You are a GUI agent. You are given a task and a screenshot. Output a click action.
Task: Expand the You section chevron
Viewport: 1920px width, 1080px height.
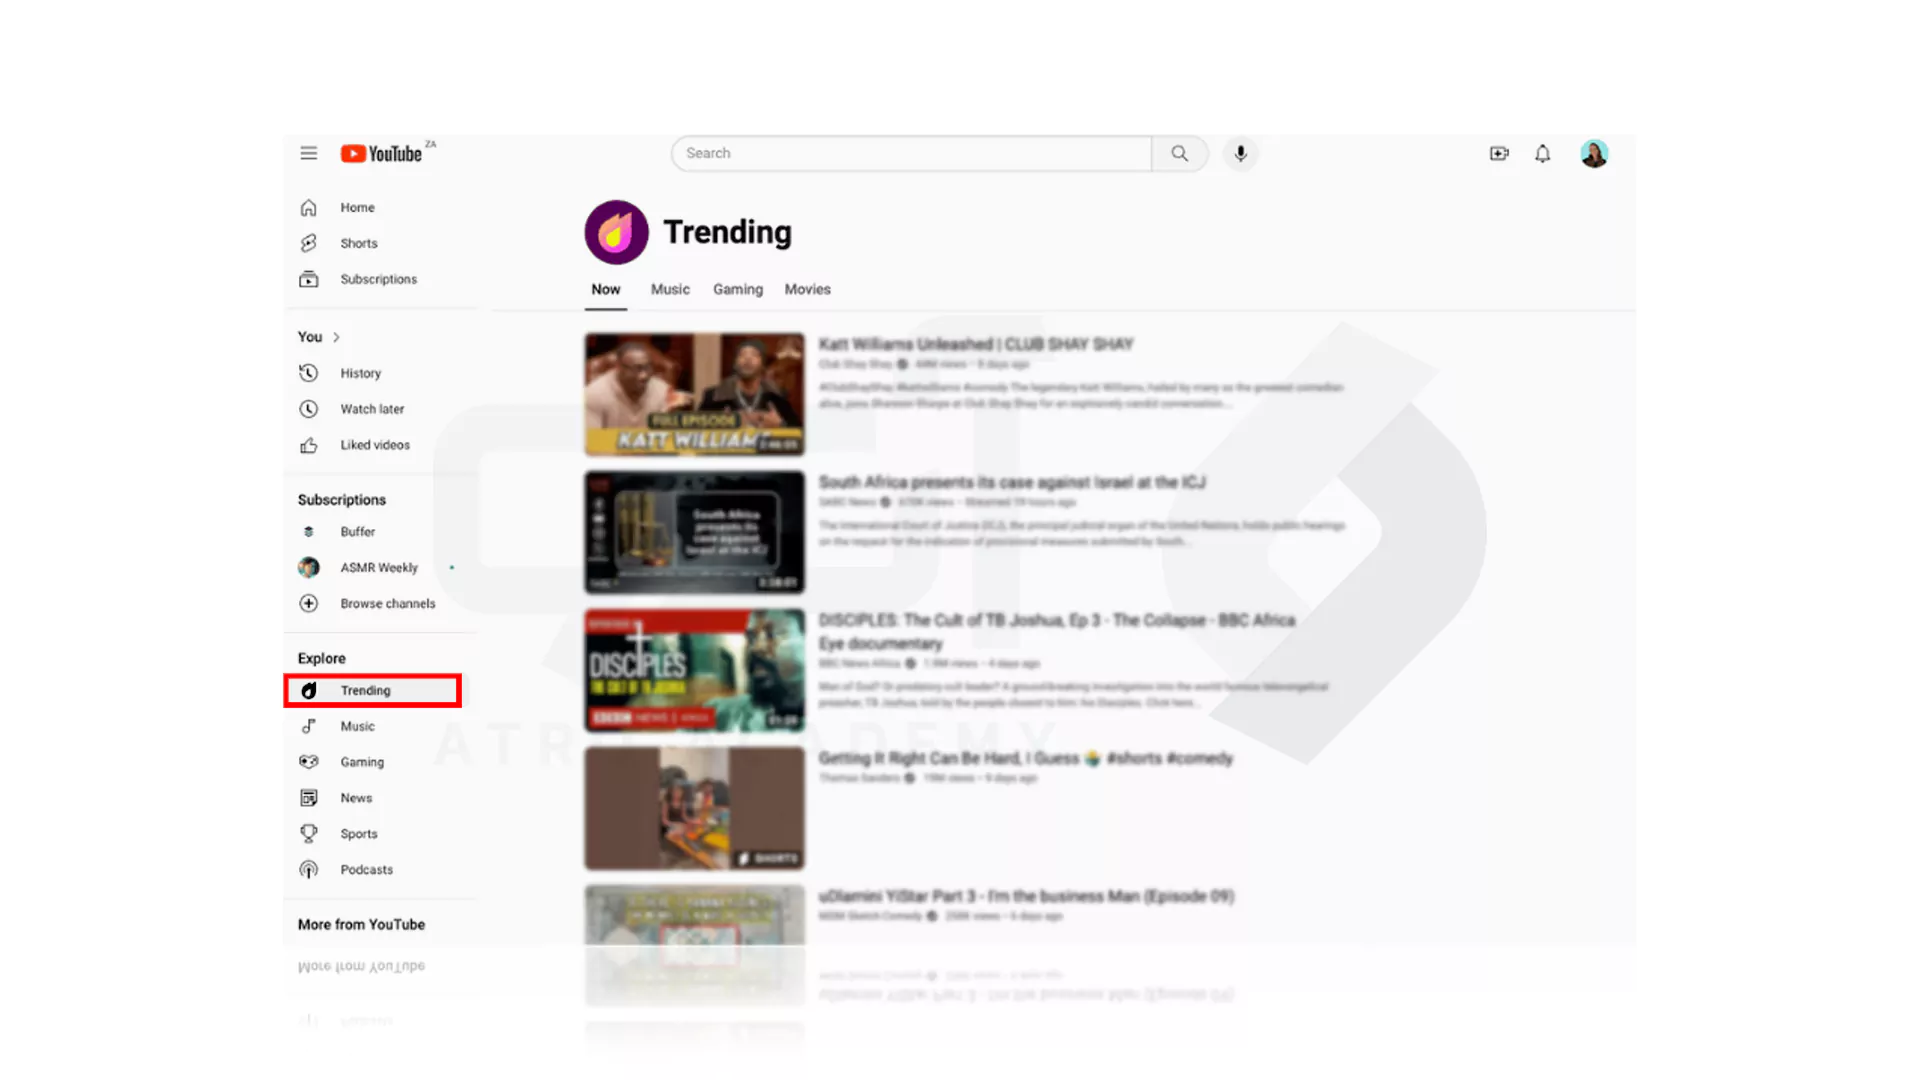[x=336, y=337]
